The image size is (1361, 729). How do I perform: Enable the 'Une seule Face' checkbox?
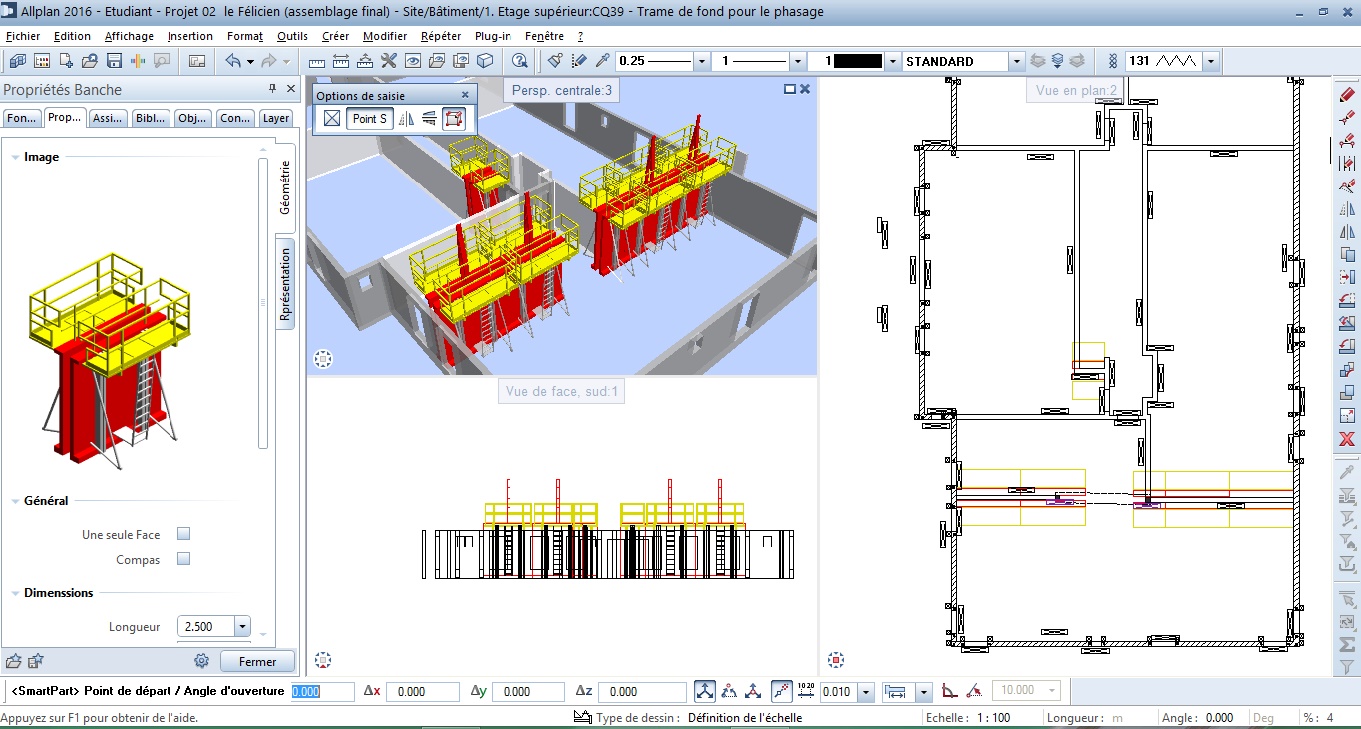click(183, 535)
